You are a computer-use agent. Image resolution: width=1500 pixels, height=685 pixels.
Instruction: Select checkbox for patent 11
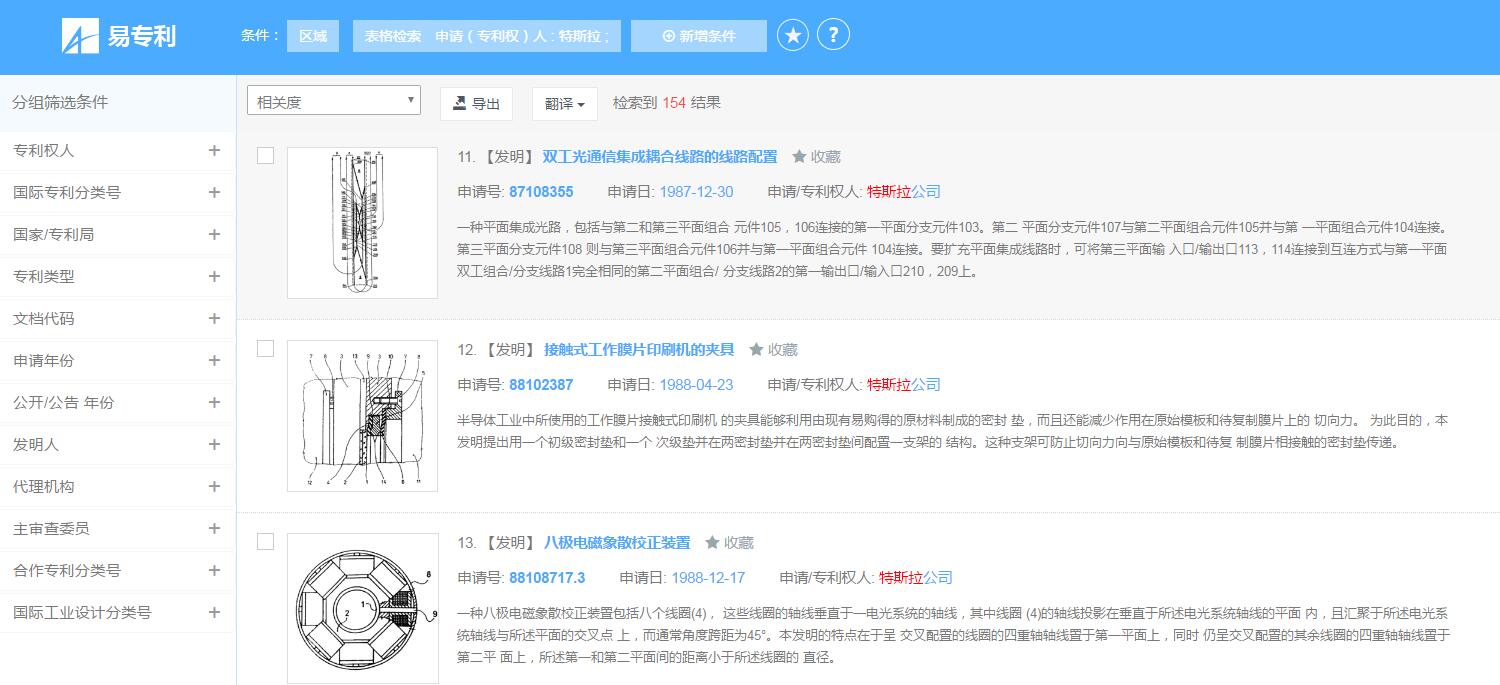pyautogui.click(x=265, y=156)
